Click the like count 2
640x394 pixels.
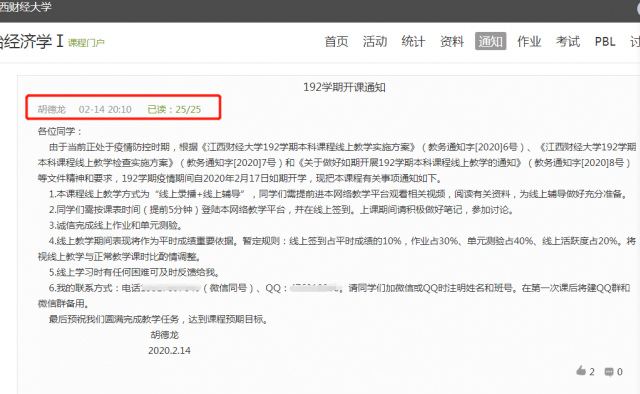pyautogui.click(x=592, y=372)
